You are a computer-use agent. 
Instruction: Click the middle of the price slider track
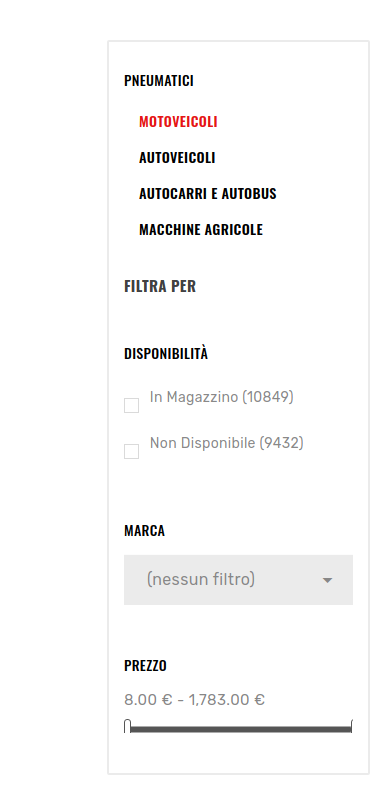click(240, 729)
